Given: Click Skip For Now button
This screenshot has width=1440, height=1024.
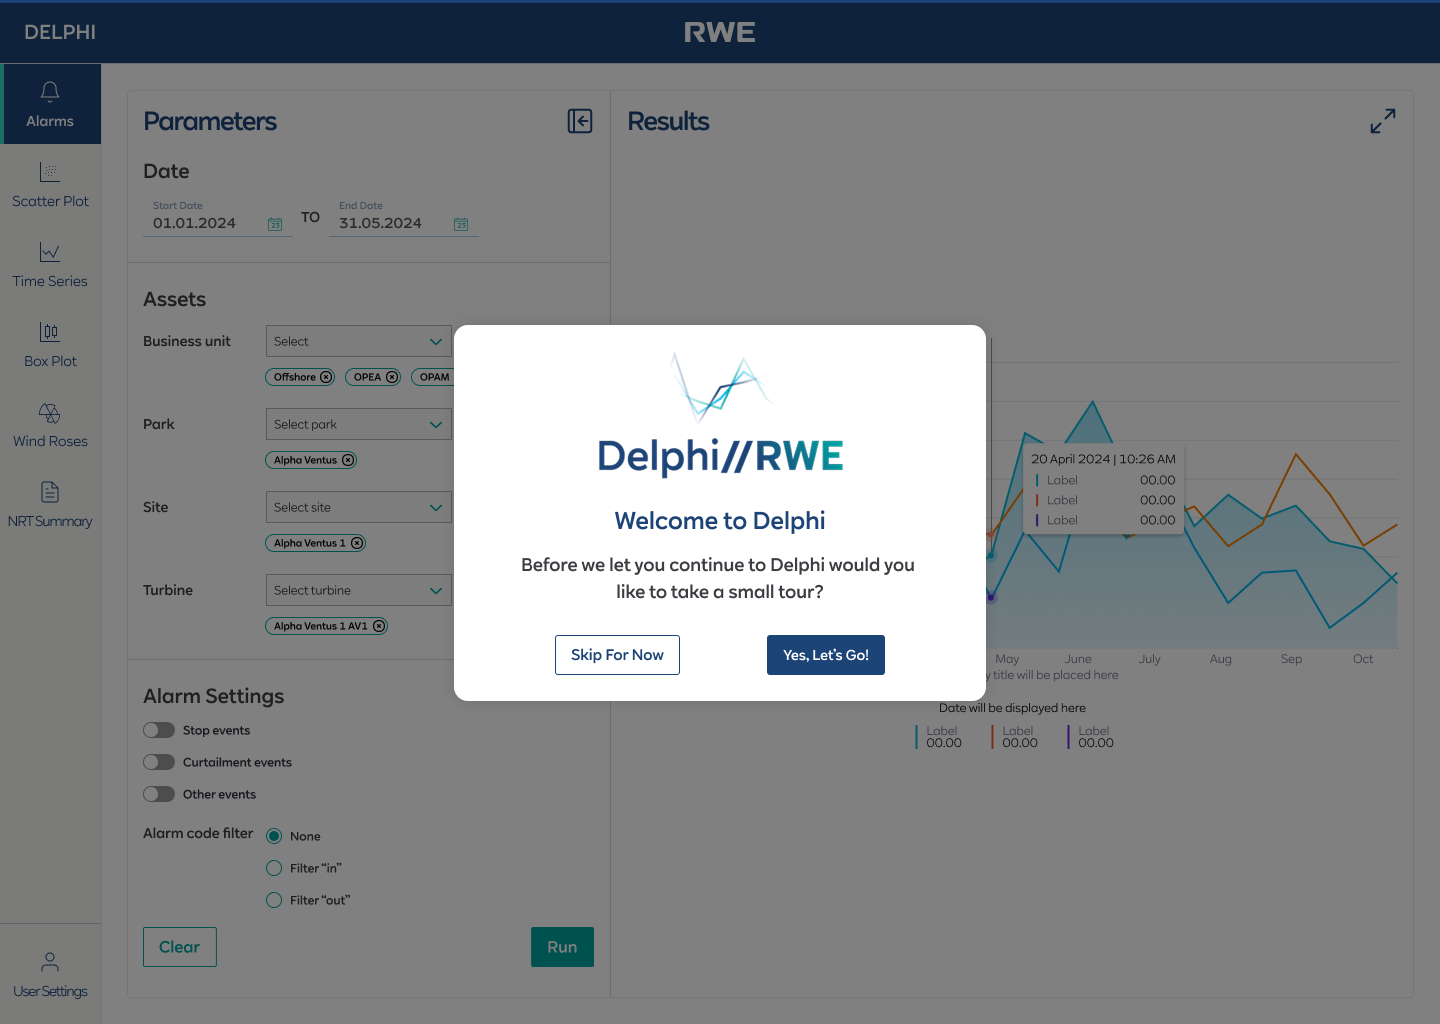Looking at the screenshot, I should (x=617, y=655).
